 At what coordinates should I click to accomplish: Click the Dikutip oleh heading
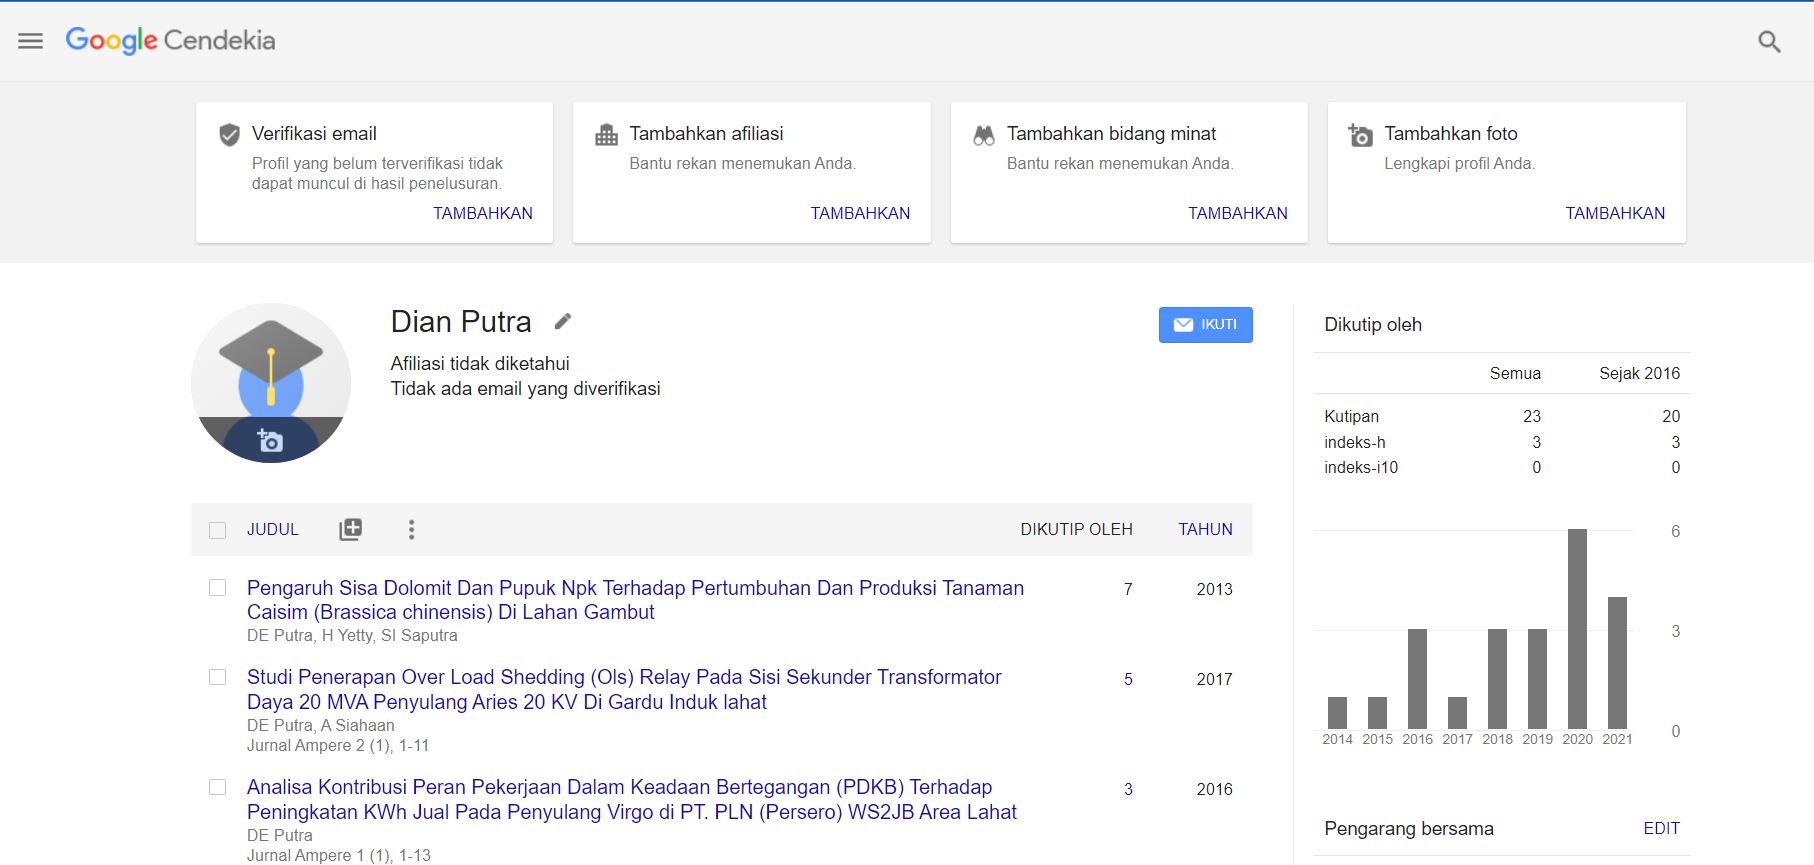pos(1373,324)
